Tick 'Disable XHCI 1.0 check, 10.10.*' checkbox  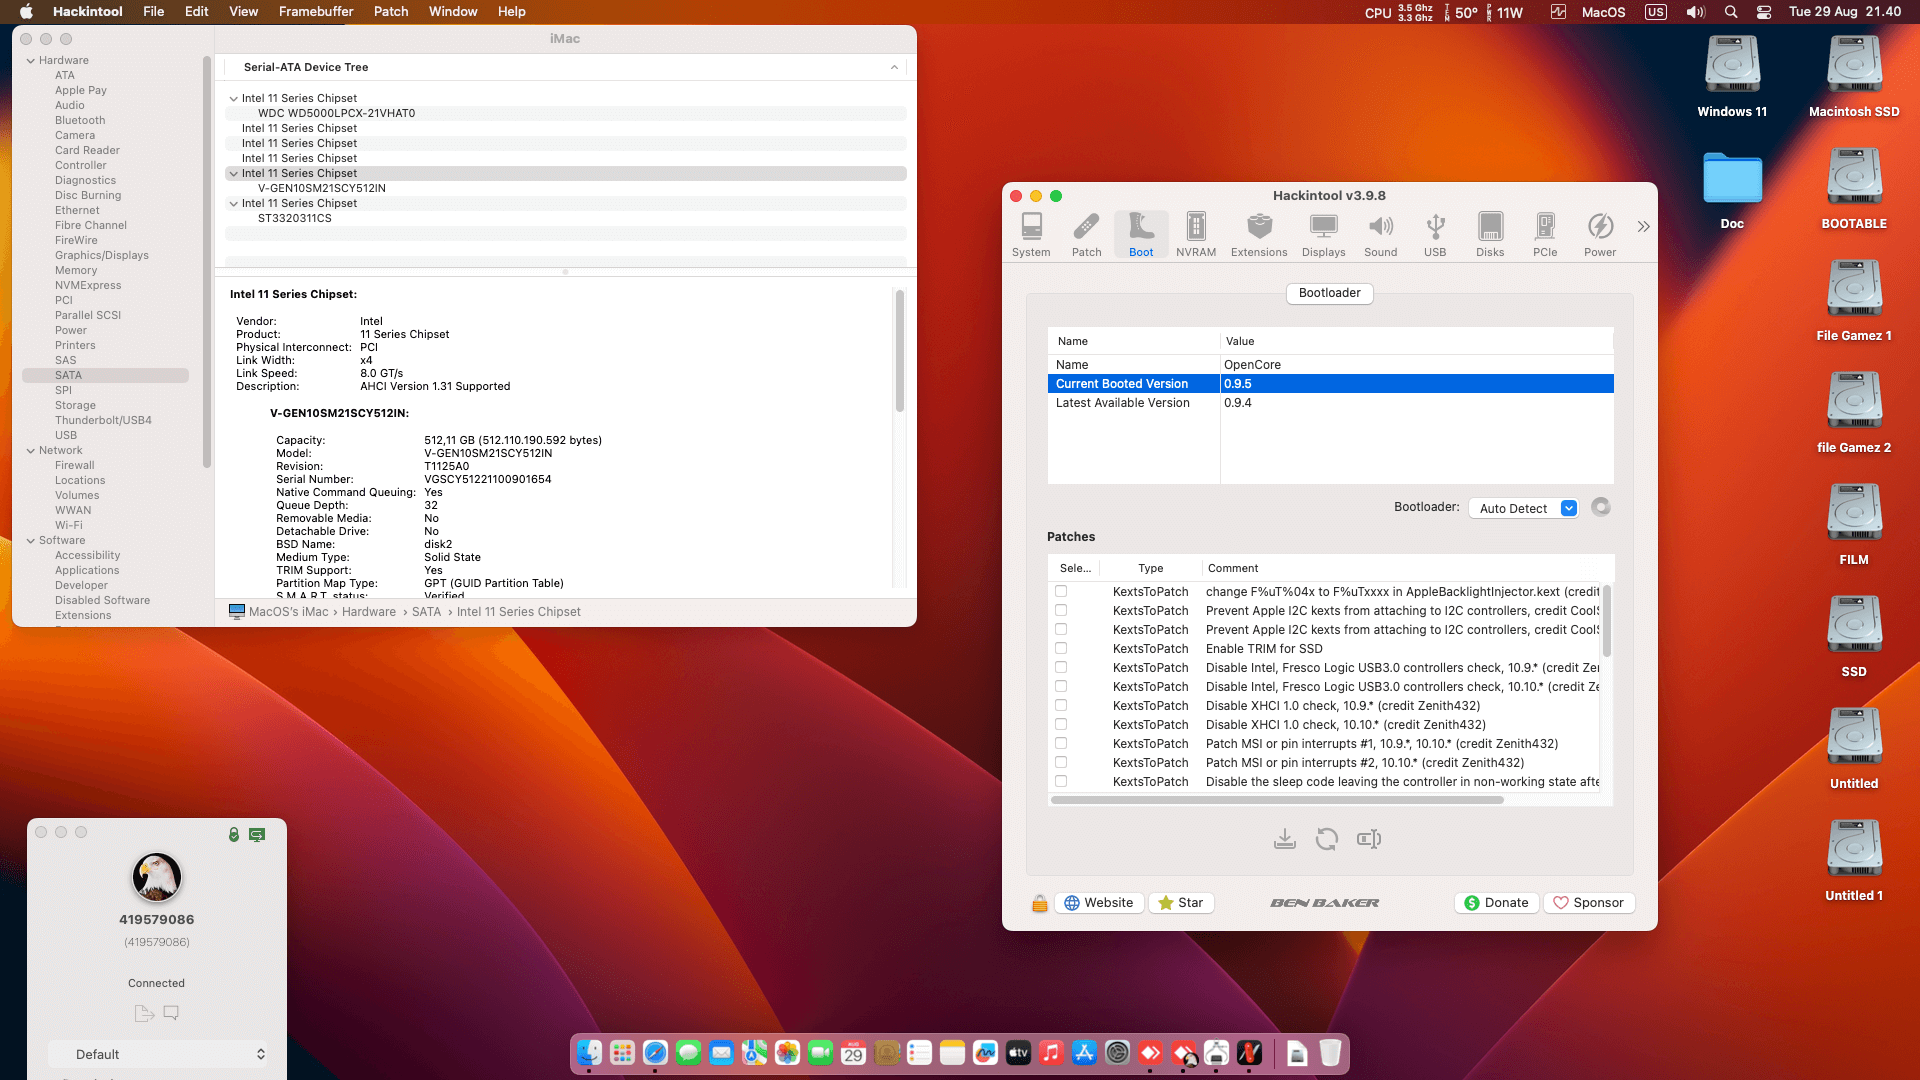pyautogui.click(x=1061, y=724)
